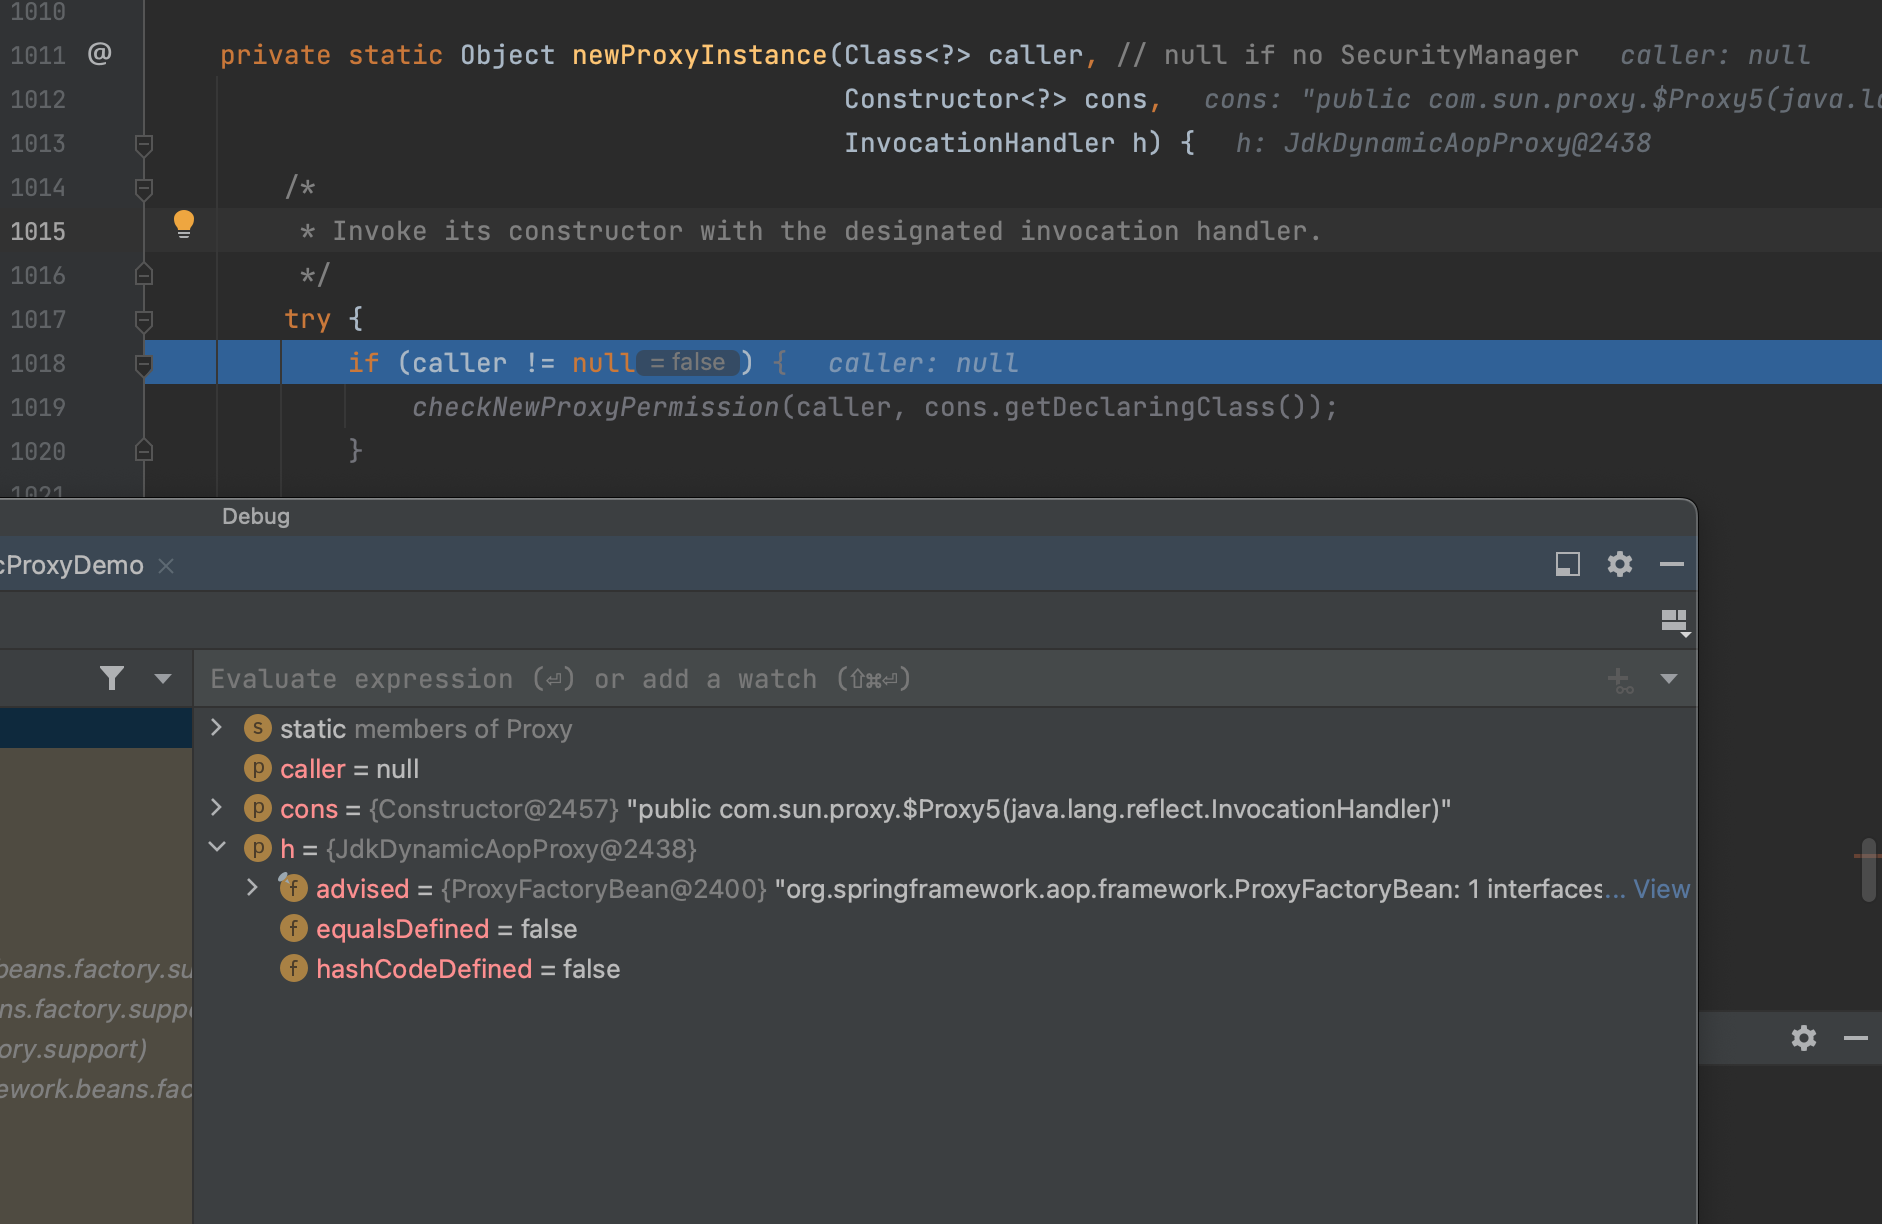Select the ProxyDemo debug session tab

(72, 565)
